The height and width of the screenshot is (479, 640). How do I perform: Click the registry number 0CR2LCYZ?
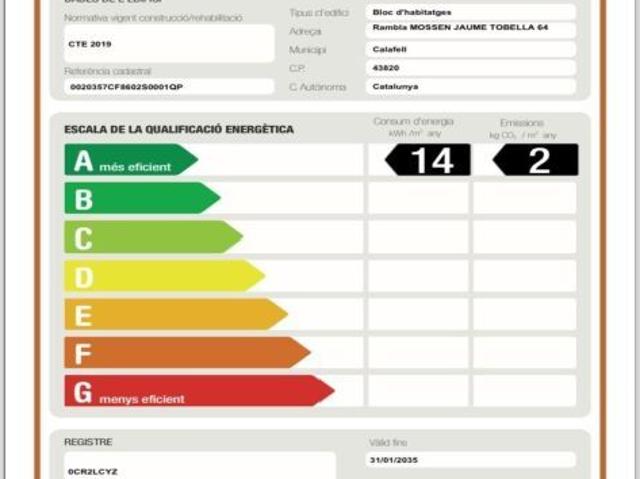point(93,472)
